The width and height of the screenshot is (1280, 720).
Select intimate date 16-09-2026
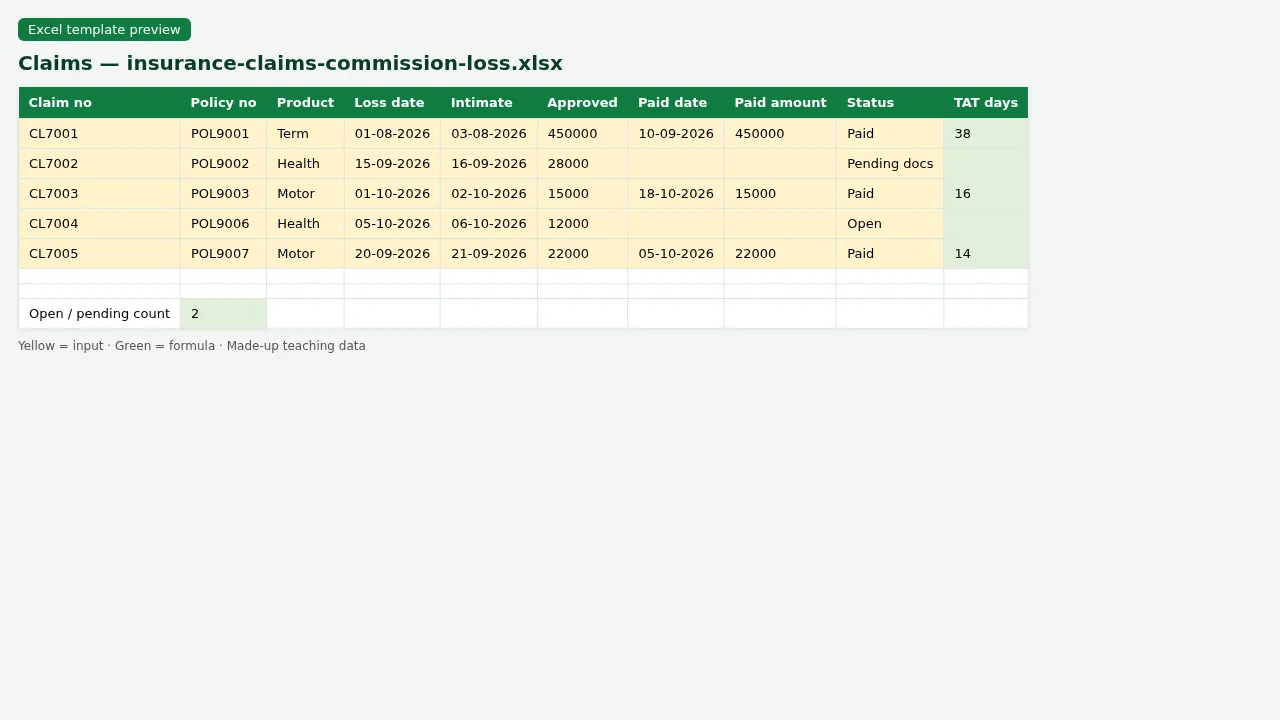(x=489, y=164)
